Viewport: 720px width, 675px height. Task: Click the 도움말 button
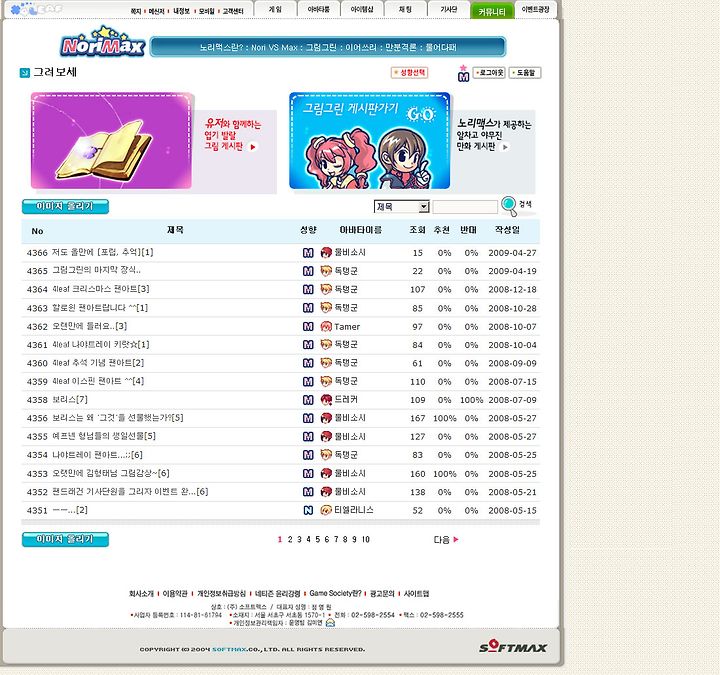(525, 73)
